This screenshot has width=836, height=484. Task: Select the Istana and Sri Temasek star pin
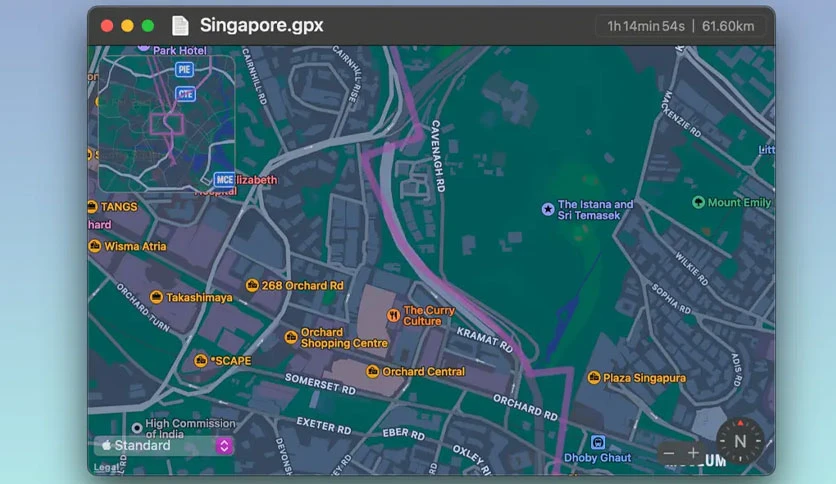[548, 209]
